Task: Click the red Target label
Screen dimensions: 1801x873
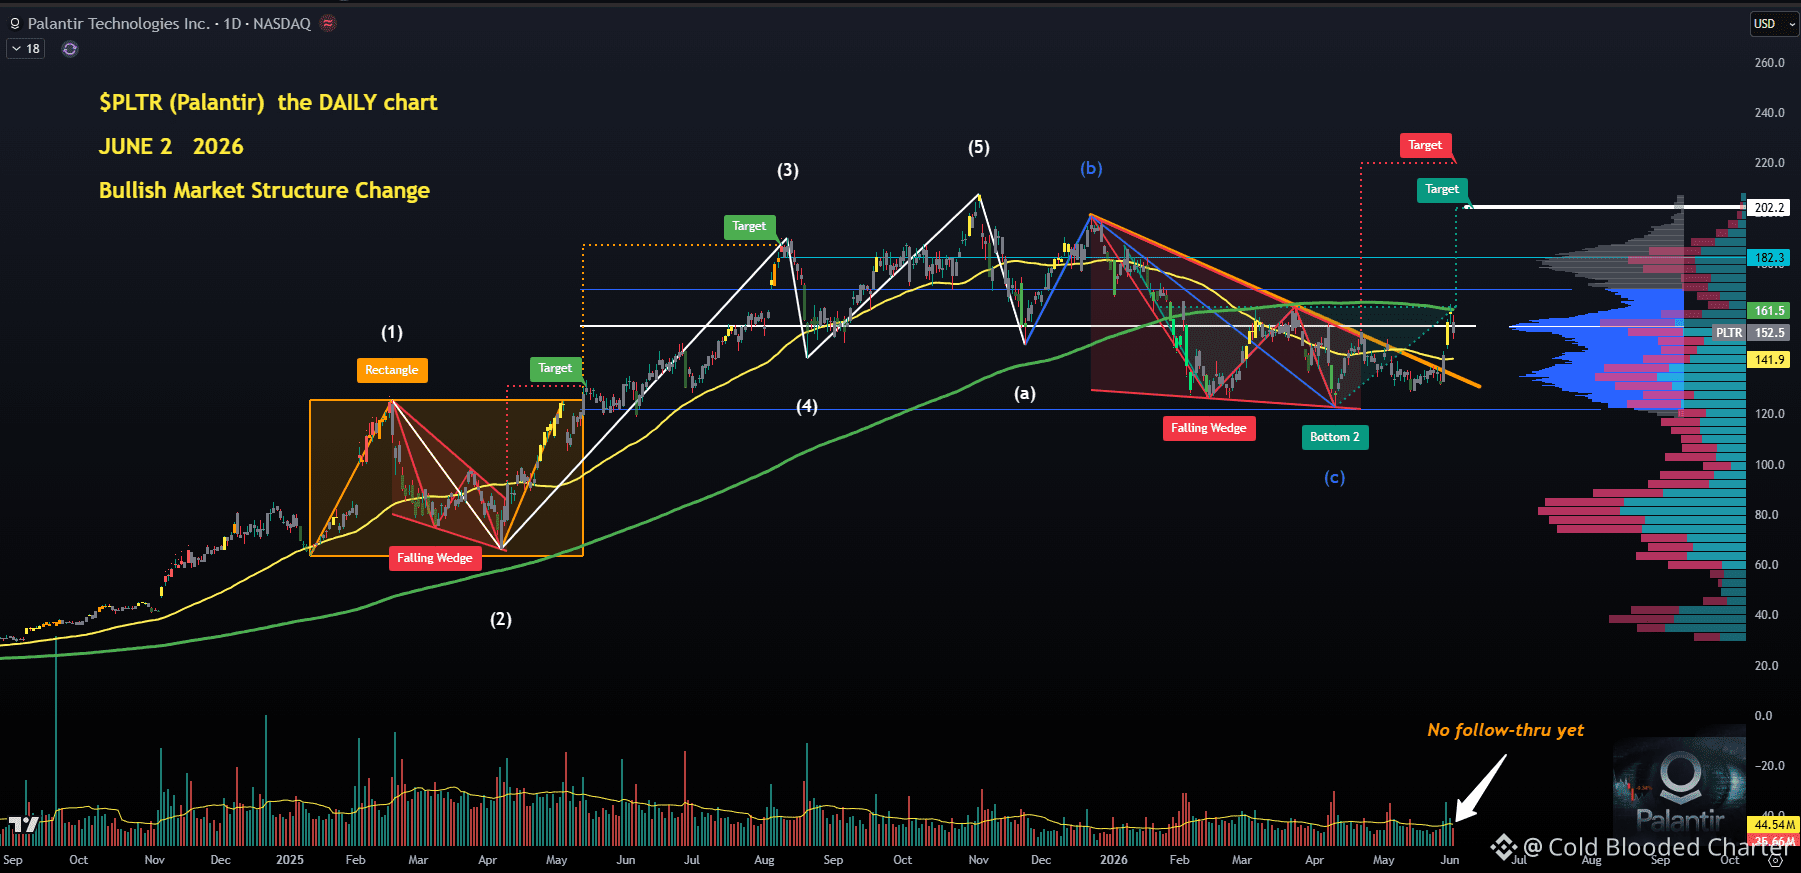Action: click(1425, 145)
